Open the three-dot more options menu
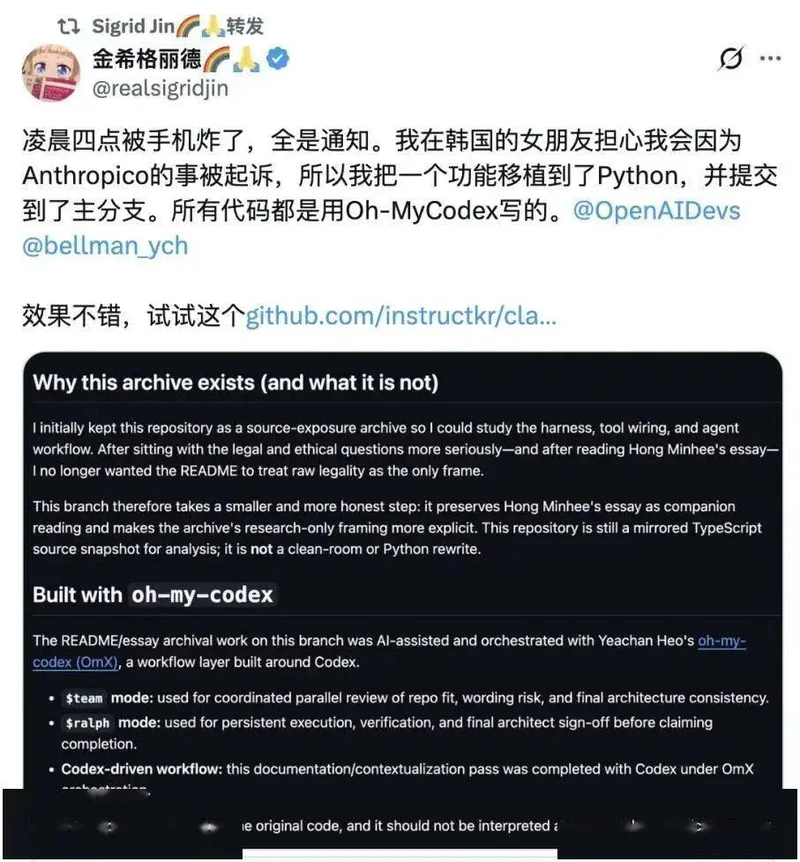800x862 pixels. (x=770, y=58)
